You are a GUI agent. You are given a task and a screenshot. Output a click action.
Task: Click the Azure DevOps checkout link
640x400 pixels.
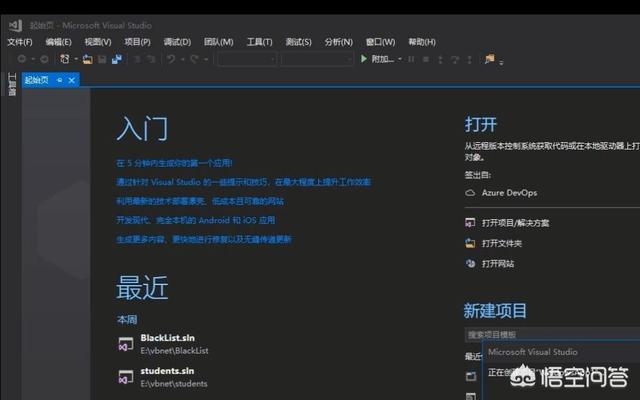(x=509, y=193)
